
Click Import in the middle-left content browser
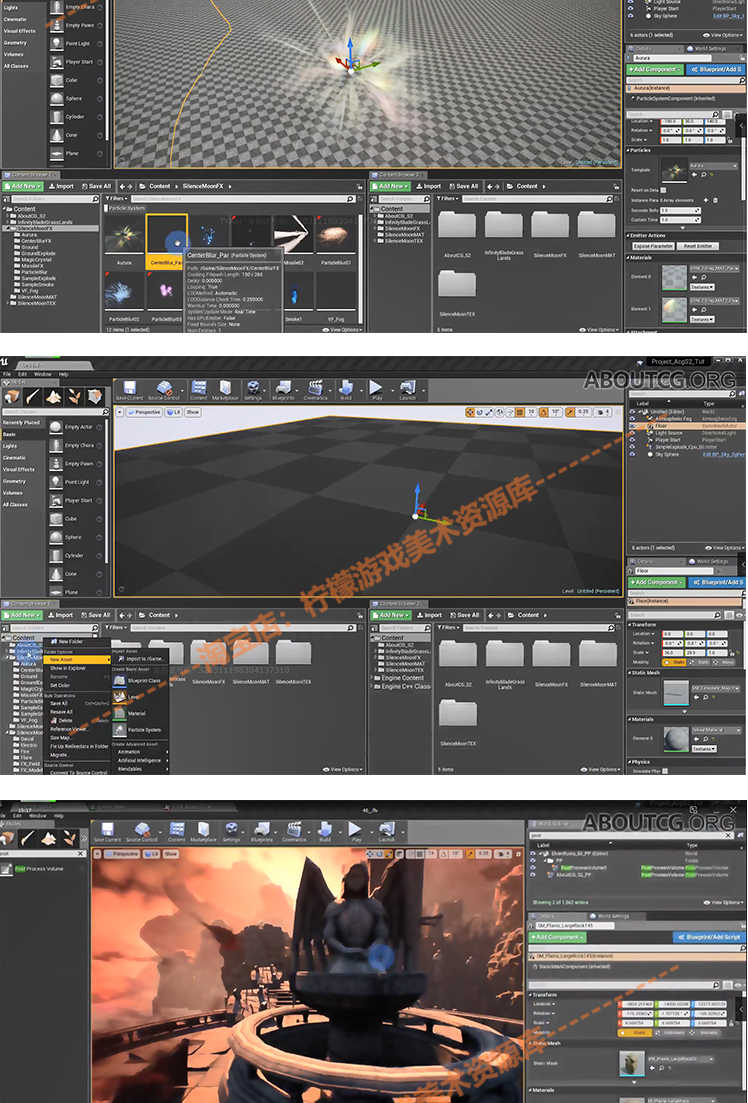61,615
